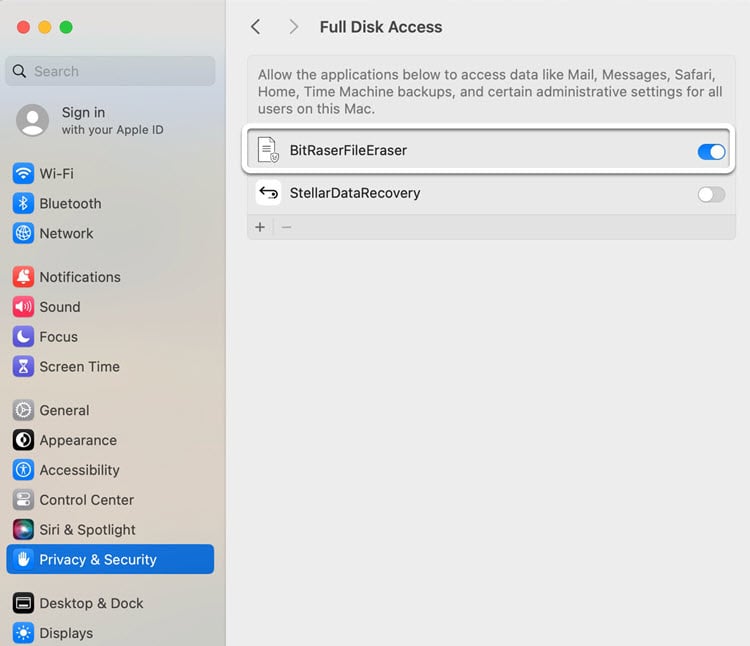
Task: Remove the application using the minus button
Action: coord(287,227)
